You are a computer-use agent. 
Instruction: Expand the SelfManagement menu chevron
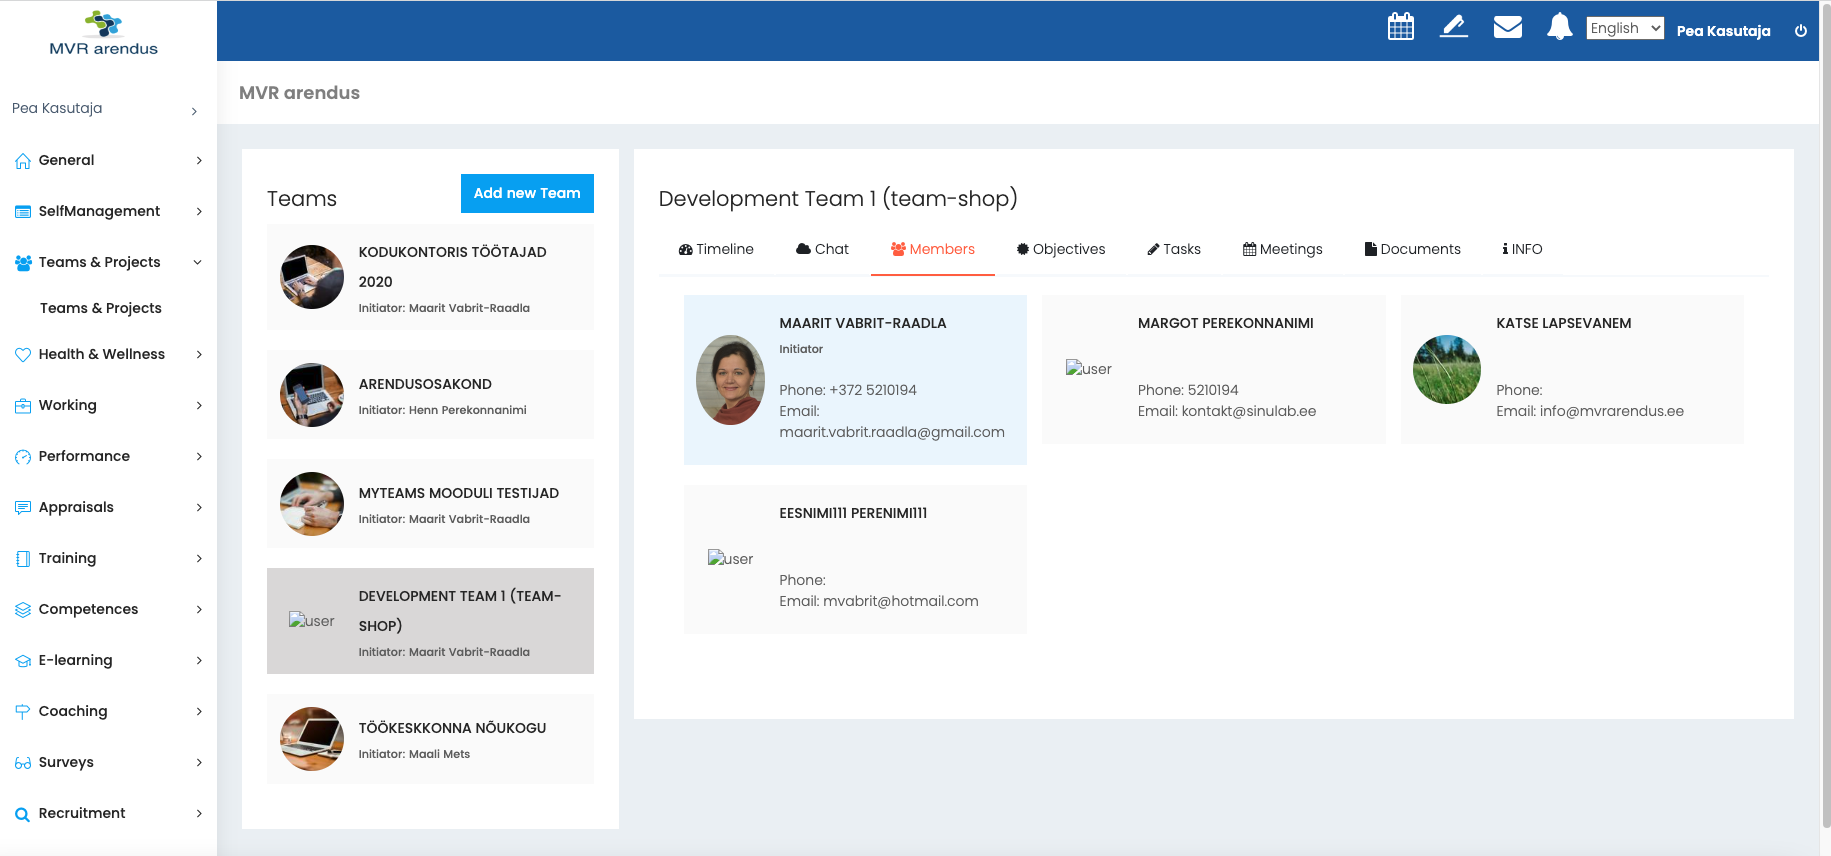point(199,211)
